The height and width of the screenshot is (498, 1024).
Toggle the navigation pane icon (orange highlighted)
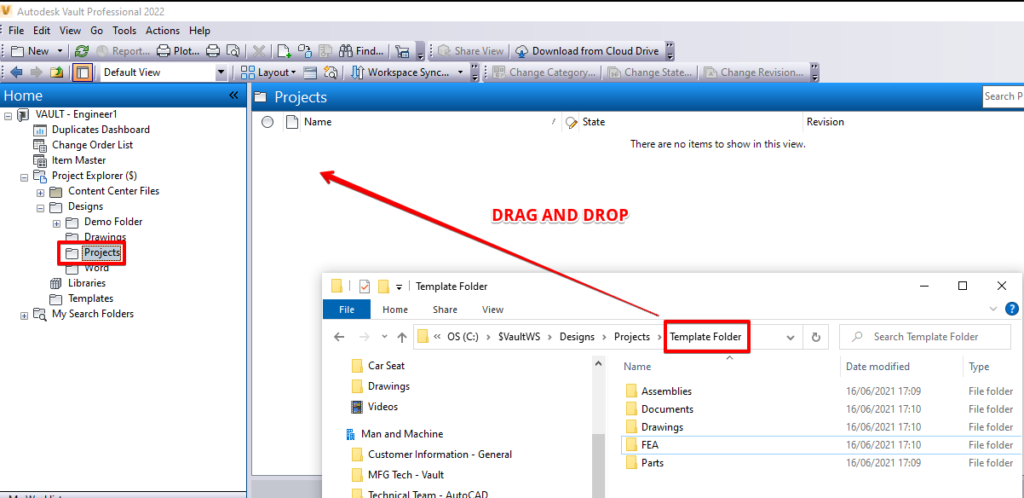pyautogui.click(x=82, y=72)
